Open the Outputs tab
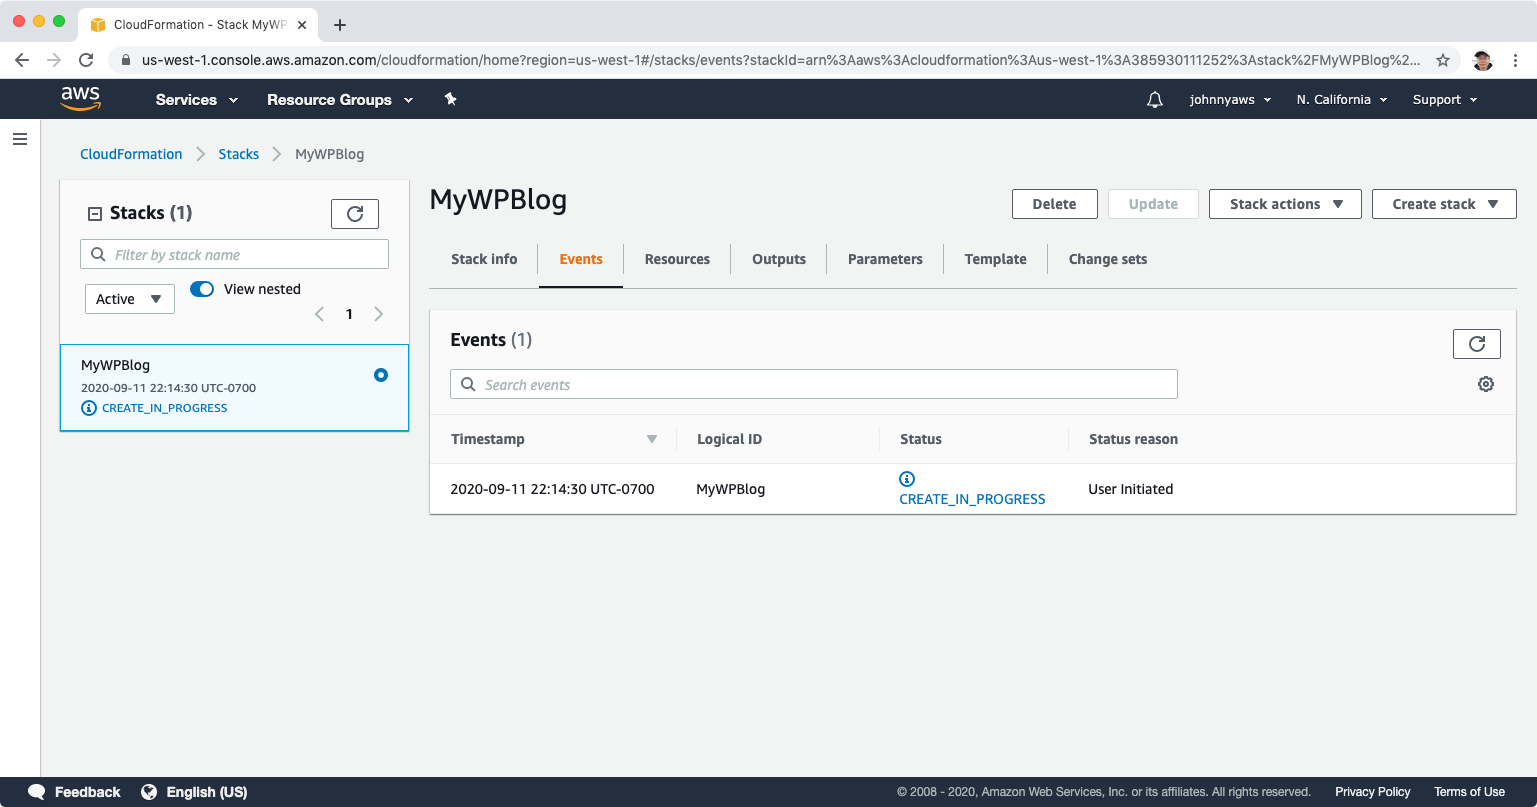 (779, 259)
